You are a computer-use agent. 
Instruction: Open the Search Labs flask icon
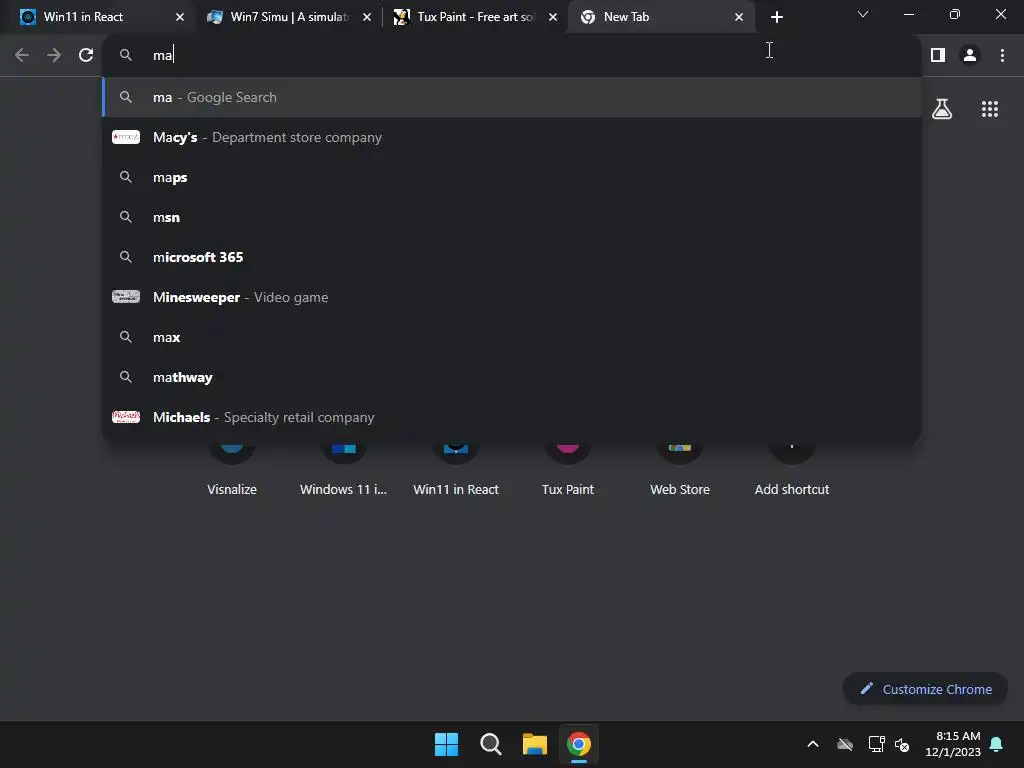(941, 109)
